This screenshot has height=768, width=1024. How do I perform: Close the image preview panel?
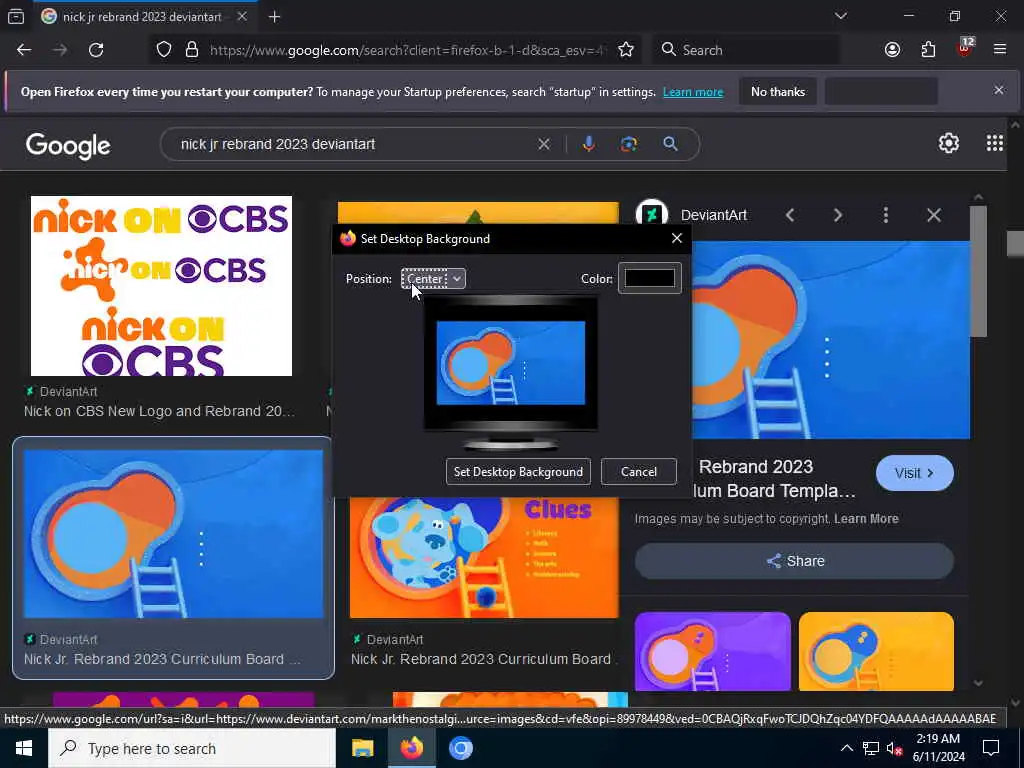pos(934,215)
